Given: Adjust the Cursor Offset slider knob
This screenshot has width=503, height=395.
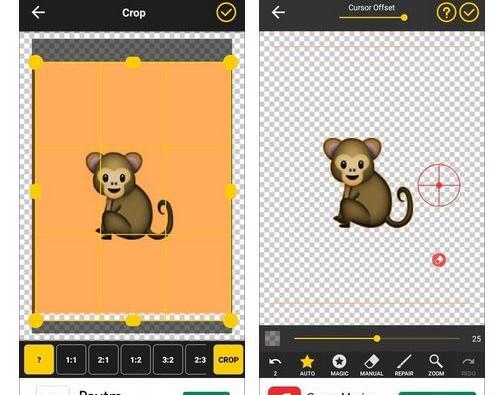Looking at the screenshot, I should click(x=404, y=17).
